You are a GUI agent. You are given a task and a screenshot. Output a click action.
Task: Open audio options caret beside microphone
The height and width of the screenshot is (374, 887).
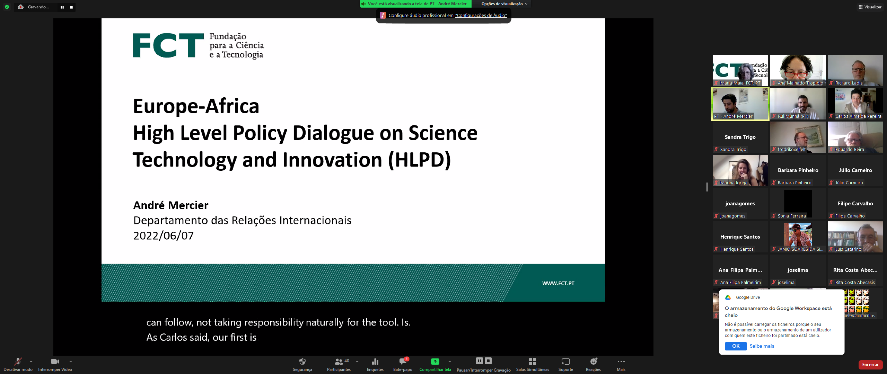click(31, 361)
